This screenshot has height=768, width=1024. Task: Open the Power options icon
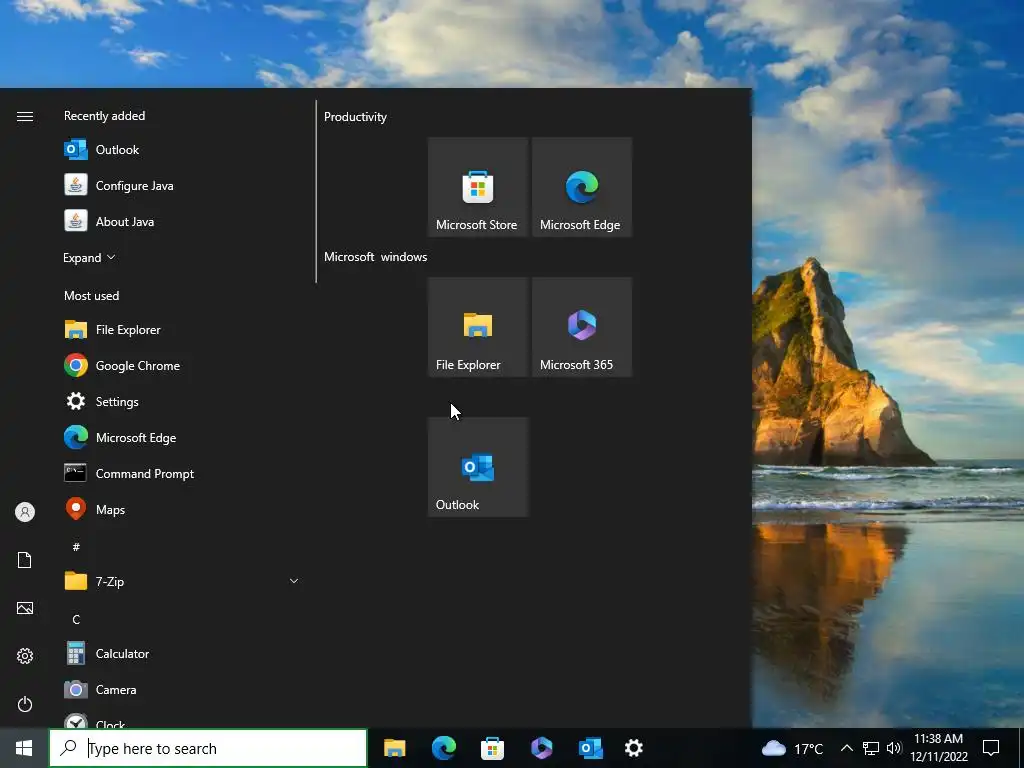(x=25, y=704)
